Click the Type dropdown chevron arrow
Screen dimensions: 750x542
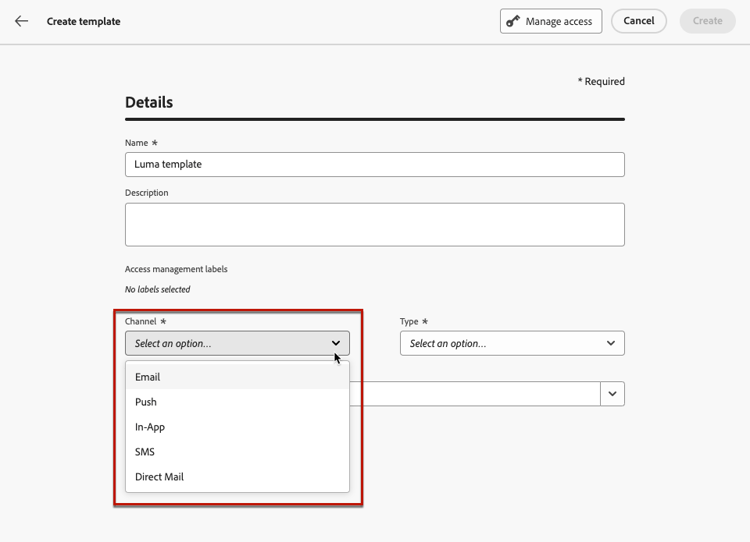[611, 343]
